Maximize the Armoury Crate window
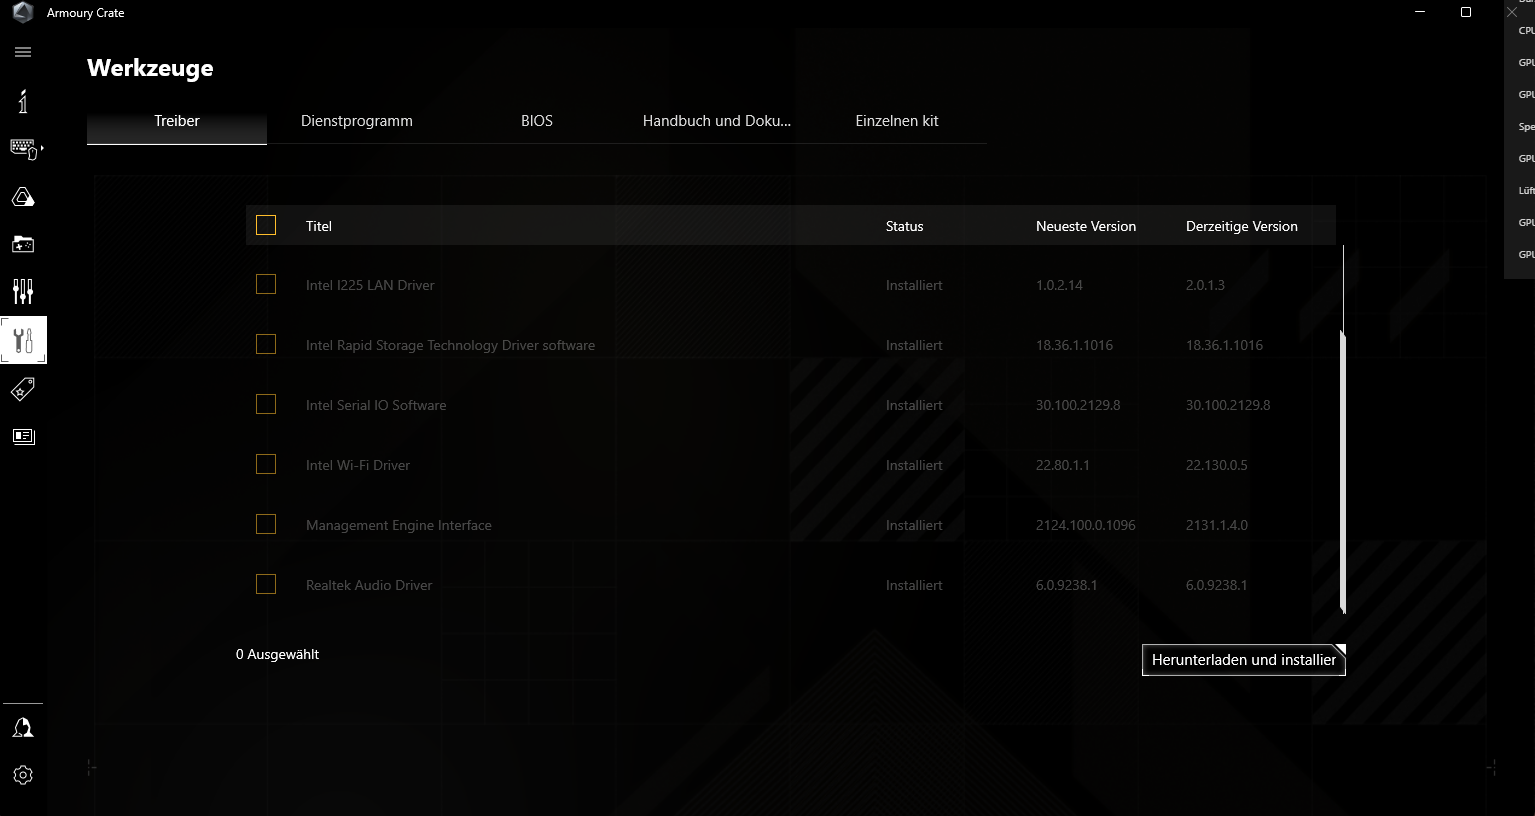 (1466, 12)
